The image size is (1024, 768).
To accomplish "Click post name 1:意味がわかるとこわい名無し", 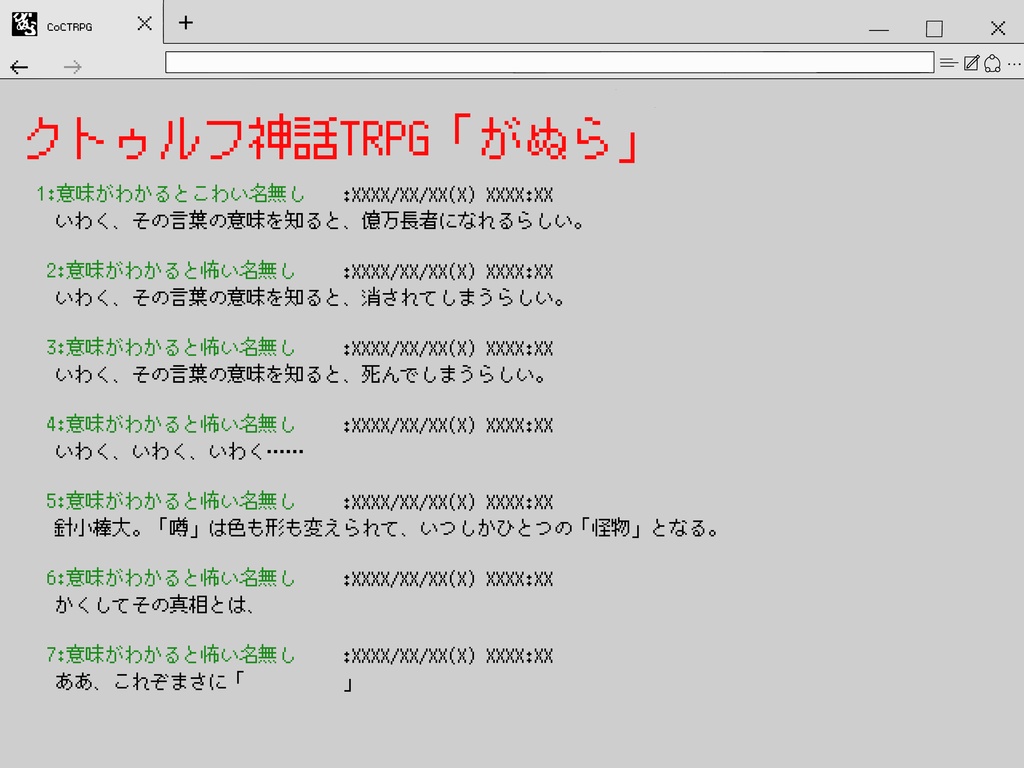I will click(x=170, y=194).
